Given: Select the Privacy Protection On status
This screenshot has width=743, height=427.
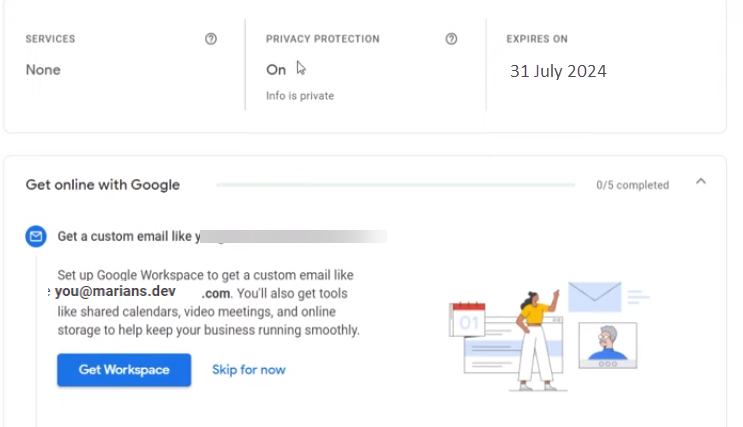Looking at the screenshot, I should [x=276, y=70].
